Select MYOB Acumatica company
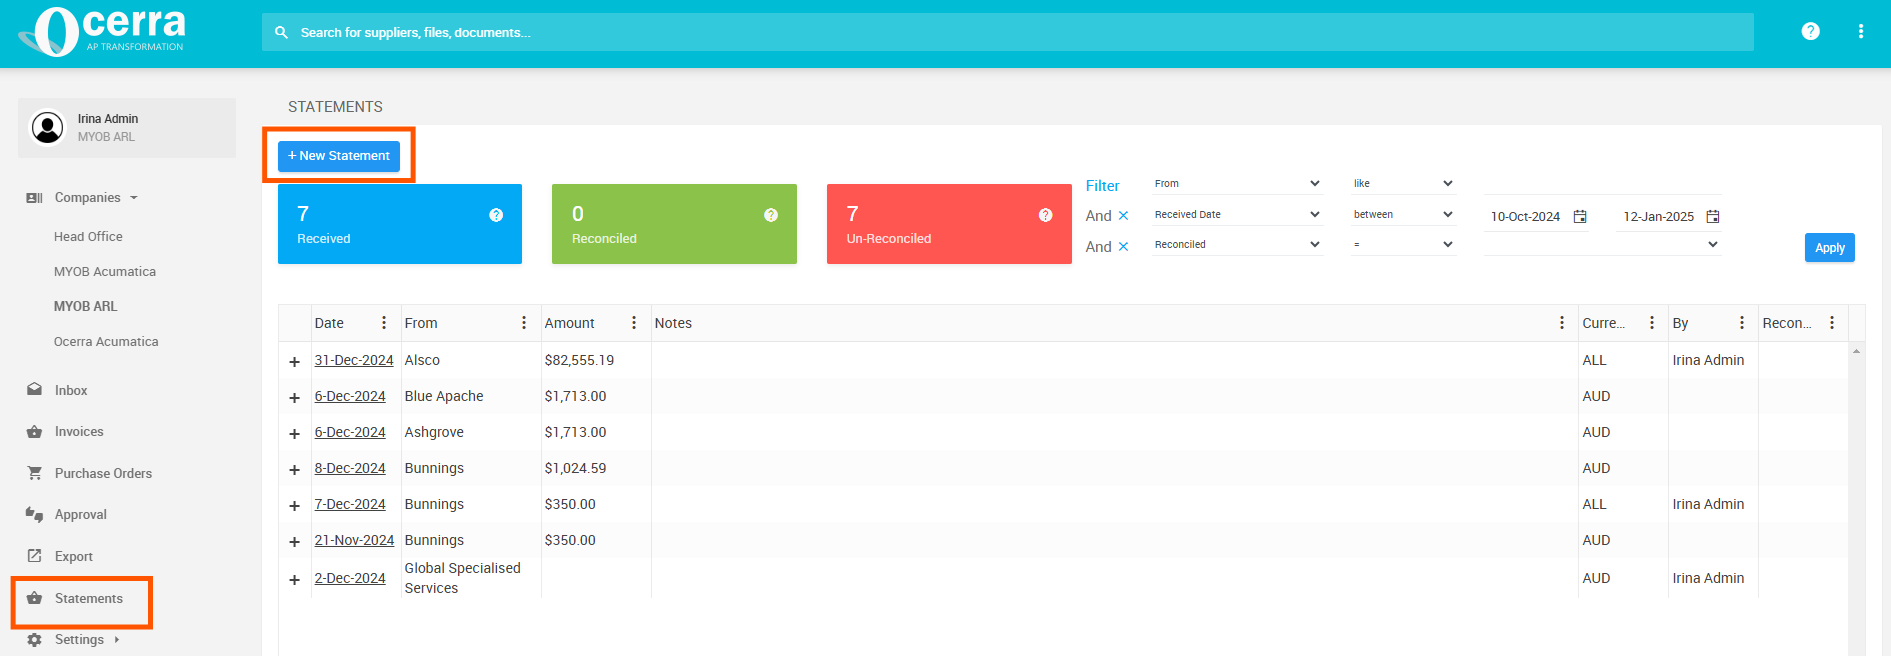Screen dimensions: 1891x656 tap(105, 272)
